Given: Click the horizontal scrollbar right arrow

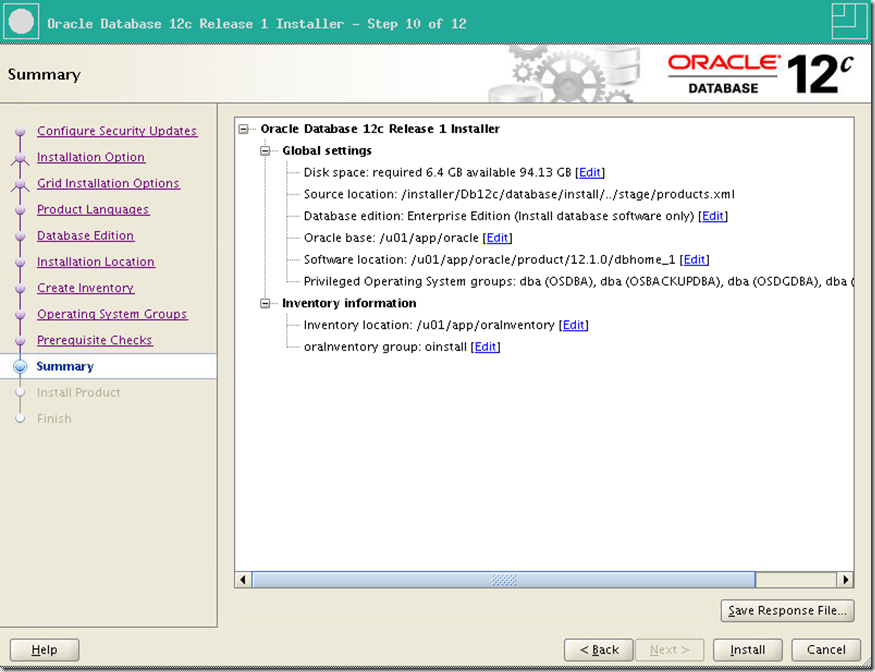Looking at the screenshot, I should [845, 579].
